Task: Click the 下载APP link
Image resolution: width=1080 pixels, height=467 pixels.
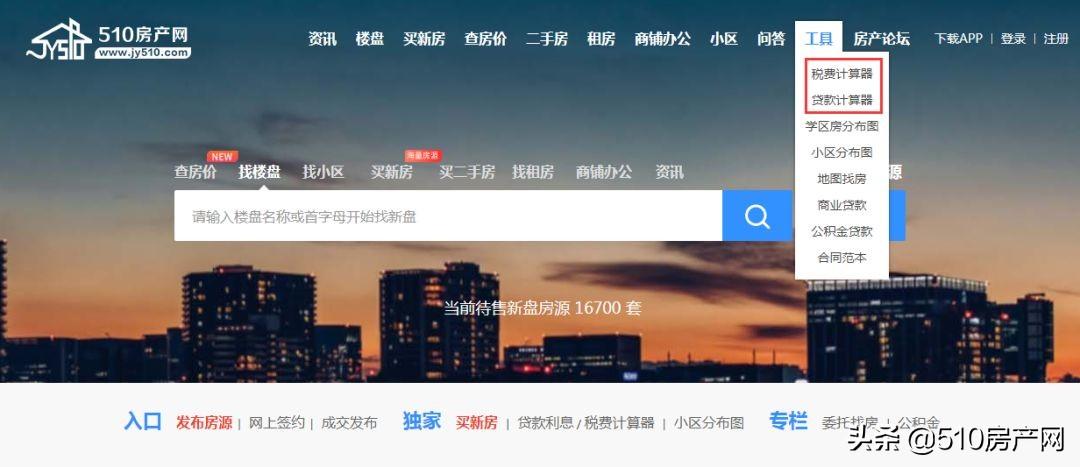Action: pos(958,39)
